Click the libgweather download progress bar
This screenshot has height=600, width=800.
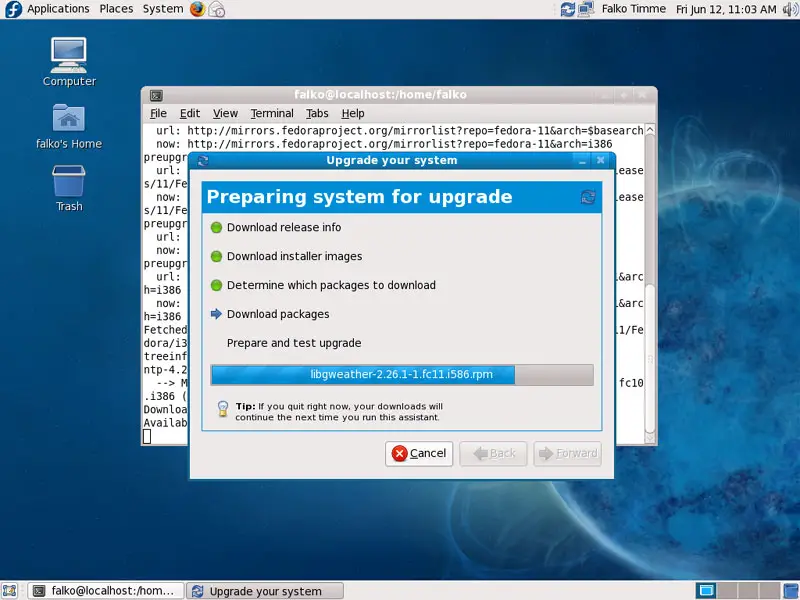click(x=402, y=374)
